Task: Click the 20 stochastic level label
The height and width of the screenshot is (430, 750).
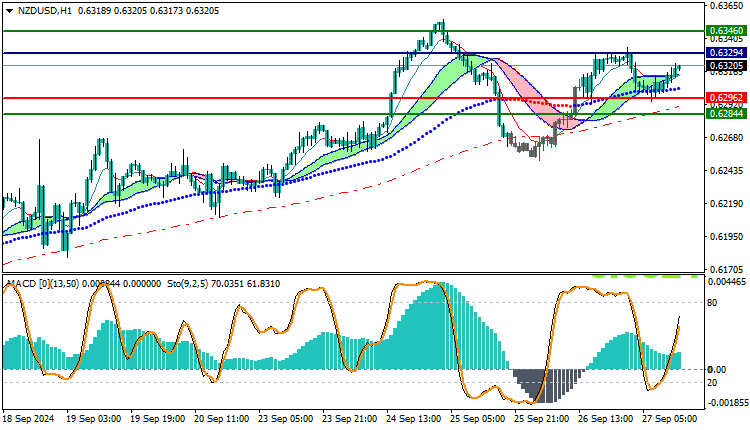Action: (712, 383)
